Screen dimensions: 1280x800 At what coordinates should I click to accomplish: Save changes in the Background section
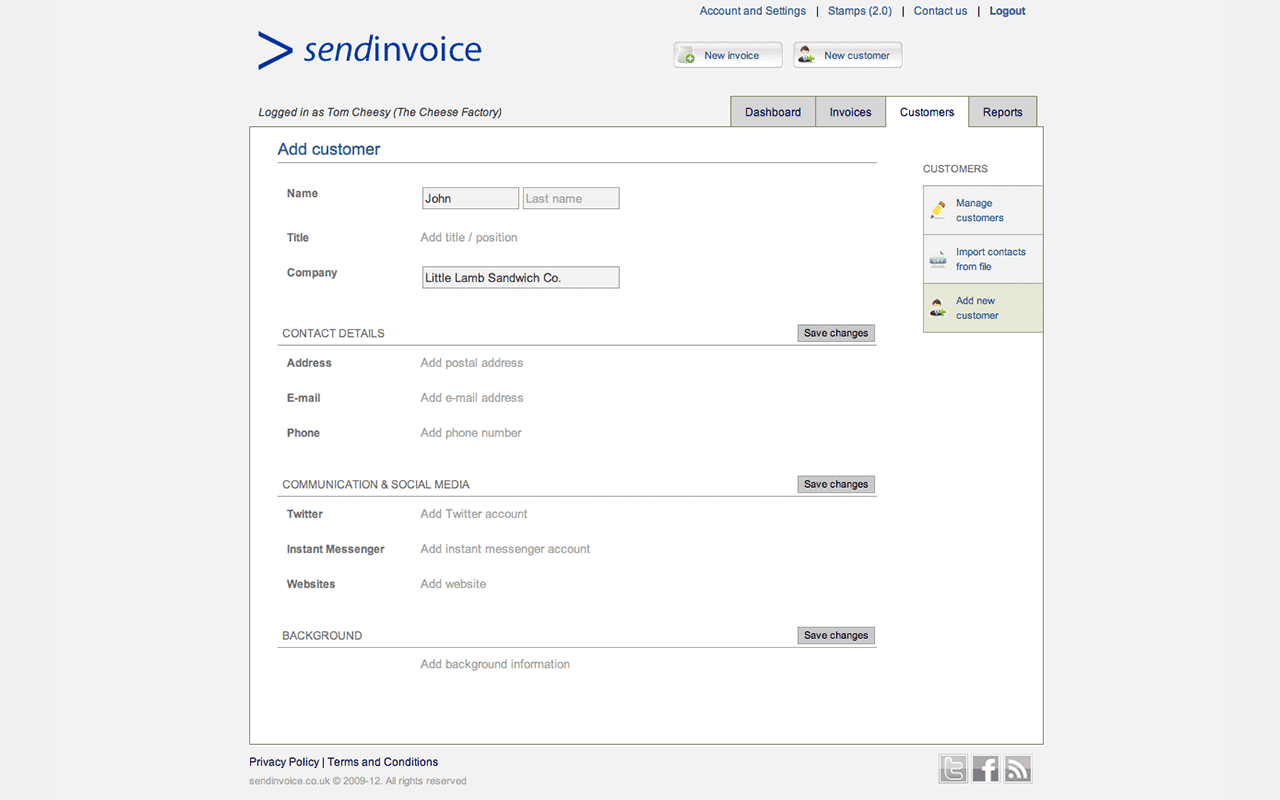click(x=836, y=634)
